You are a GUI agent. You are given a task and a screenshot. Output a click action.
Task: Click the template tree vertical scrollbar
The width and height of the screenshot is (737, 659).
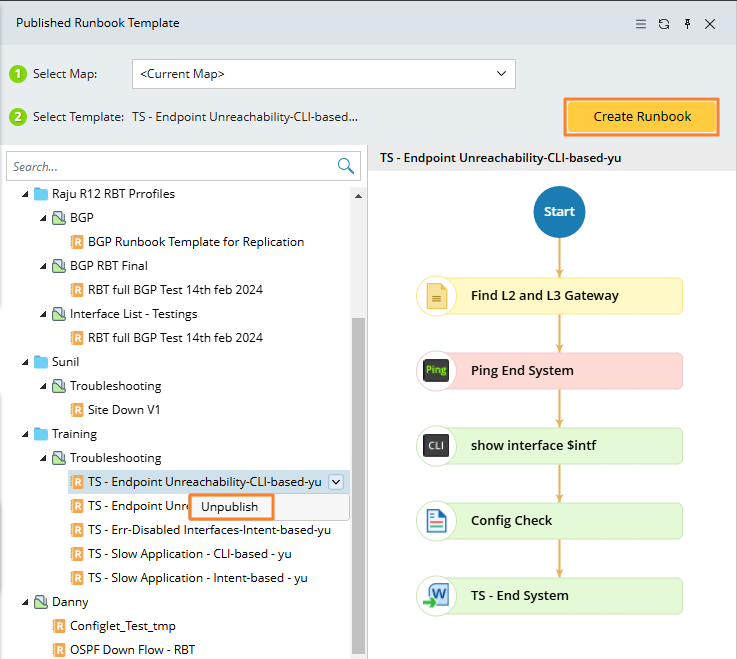coord(359,480)
